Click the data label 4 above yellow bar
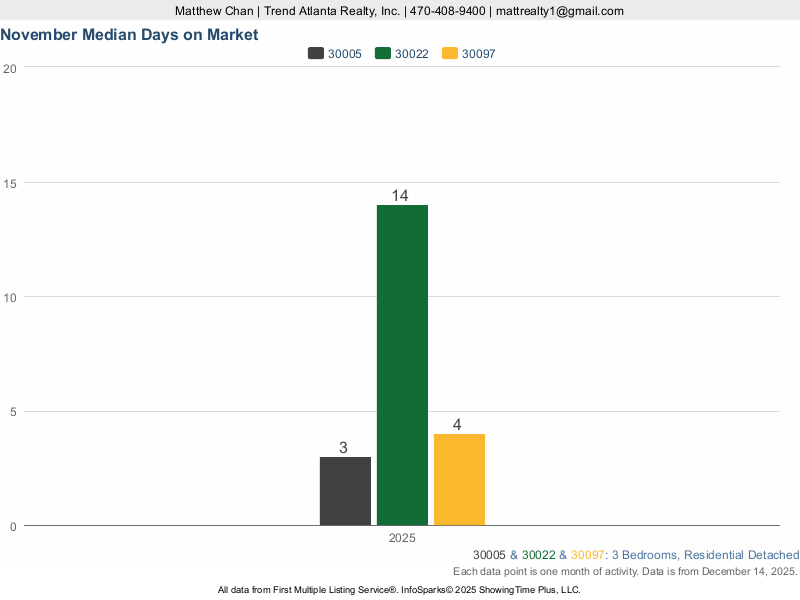 click(x=457, y=425)
